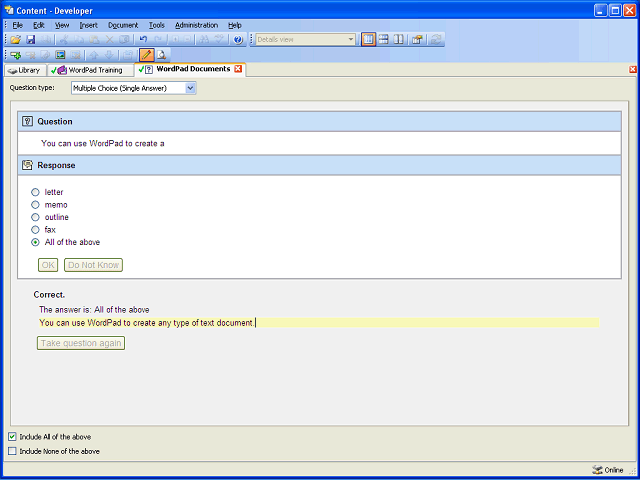Click the move up arrow icon
The width and height of the screenshot is (640, 480).
click(x=94, y=55)
